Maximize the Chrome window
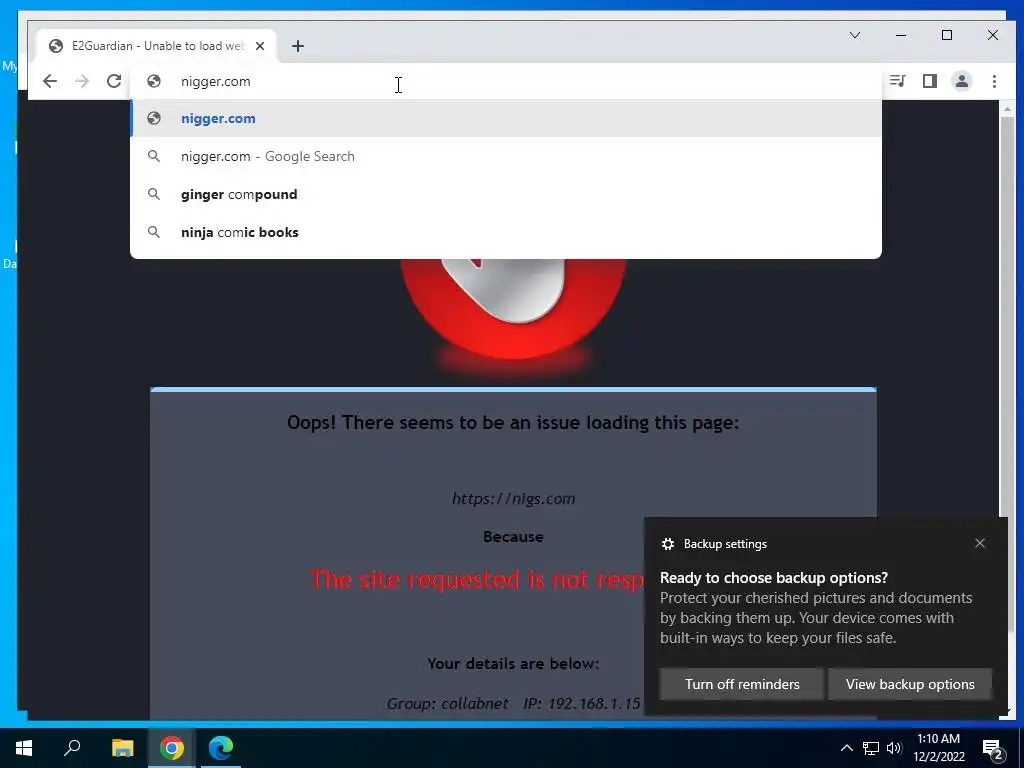 coord(947,35)
